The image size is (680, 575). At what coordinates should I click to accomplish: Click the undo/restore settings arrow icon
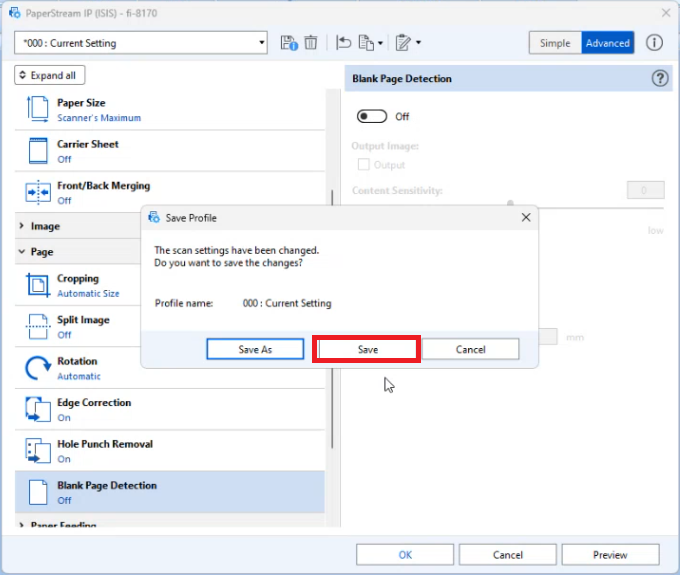tap(343, 43)
